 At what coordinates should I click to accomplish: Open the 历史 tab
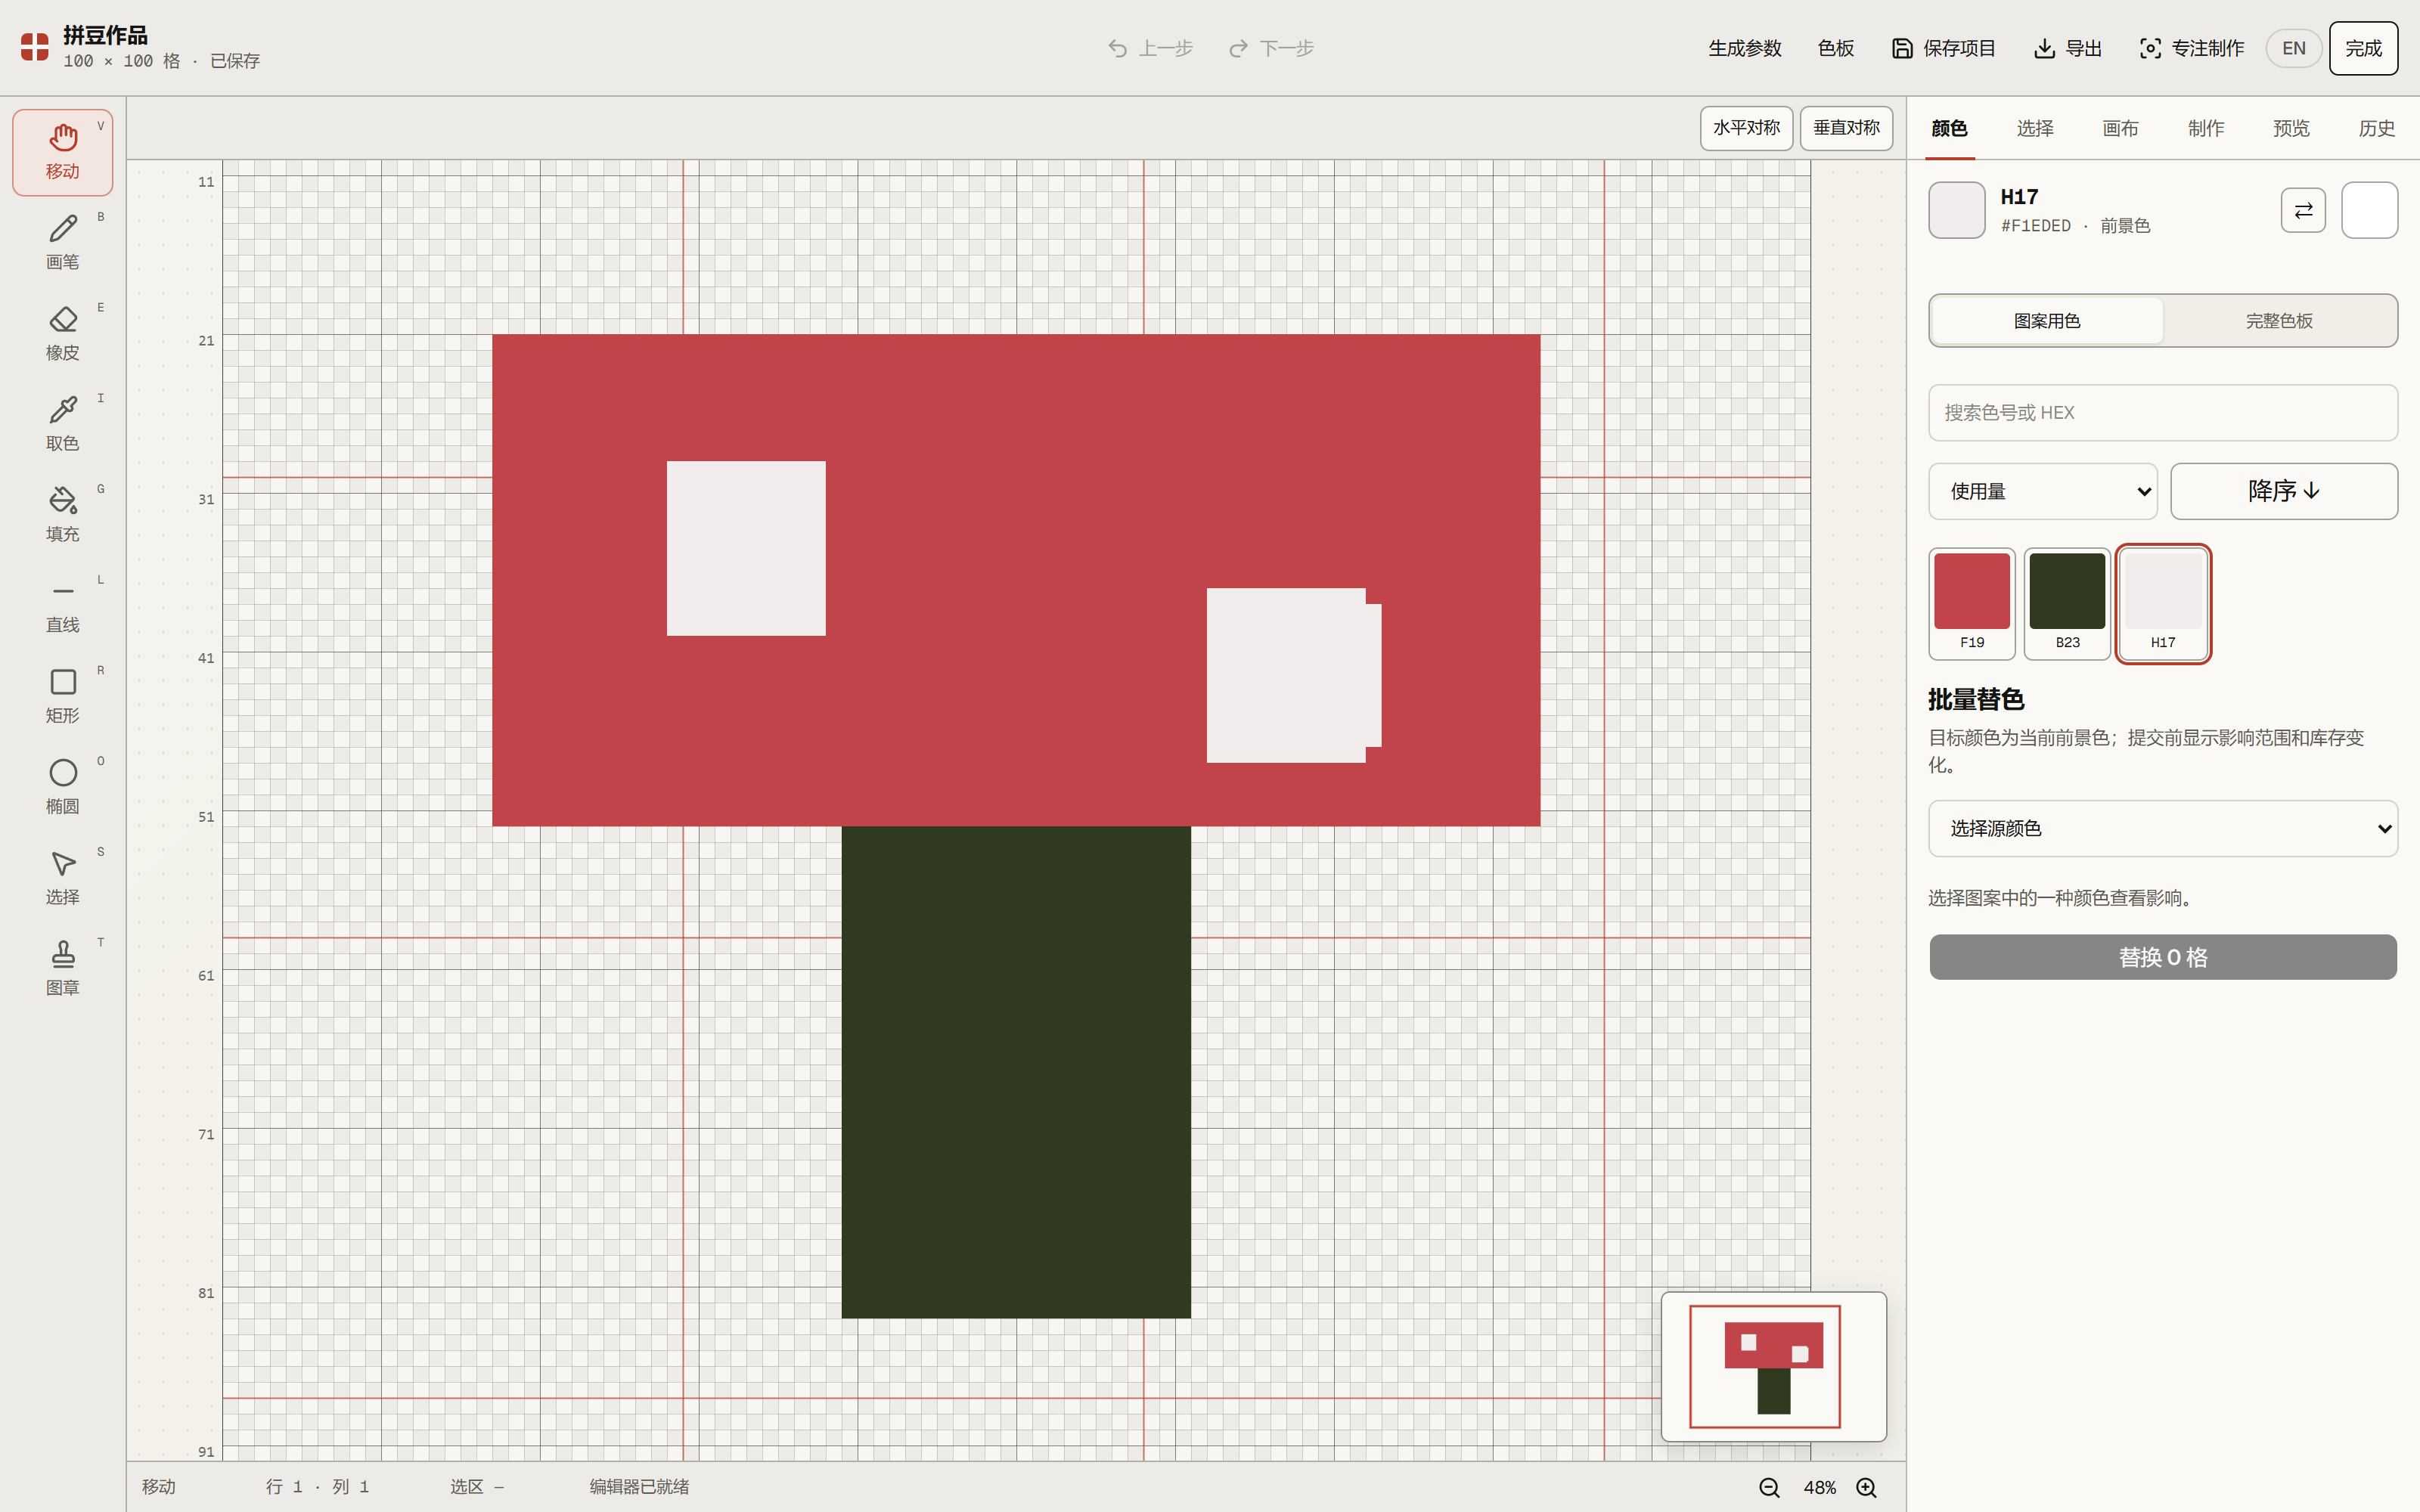point(2377,128)
